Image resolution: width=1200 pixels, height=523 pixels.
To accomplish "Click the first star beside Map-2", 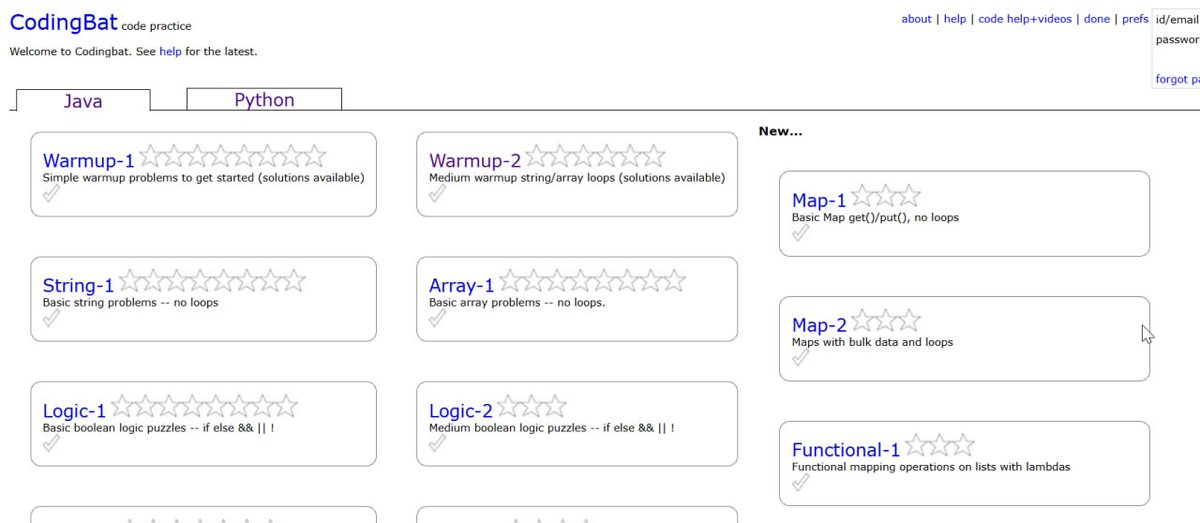I will [x=863, y=320].
